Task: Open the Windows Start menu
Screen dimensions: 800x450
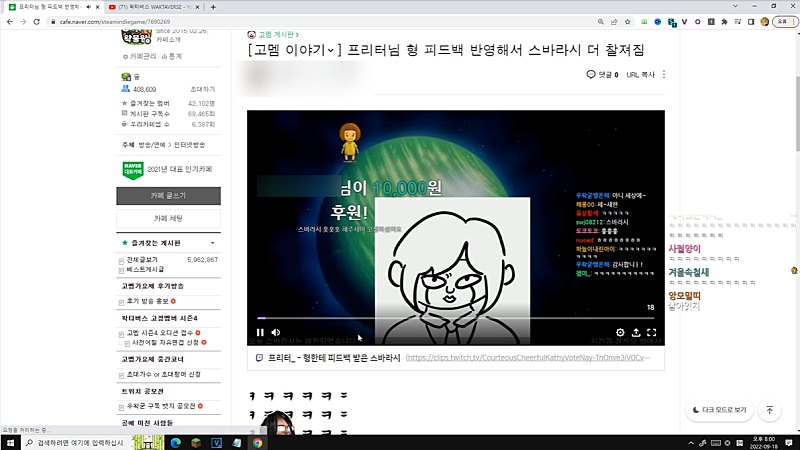Action: click(x=10, y=443)
